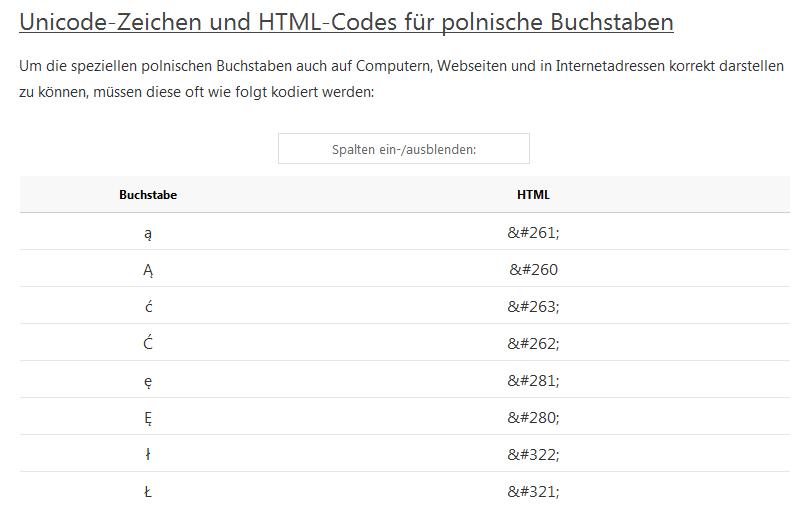Select the uppercase Ę letter cell

coord(148,417)
